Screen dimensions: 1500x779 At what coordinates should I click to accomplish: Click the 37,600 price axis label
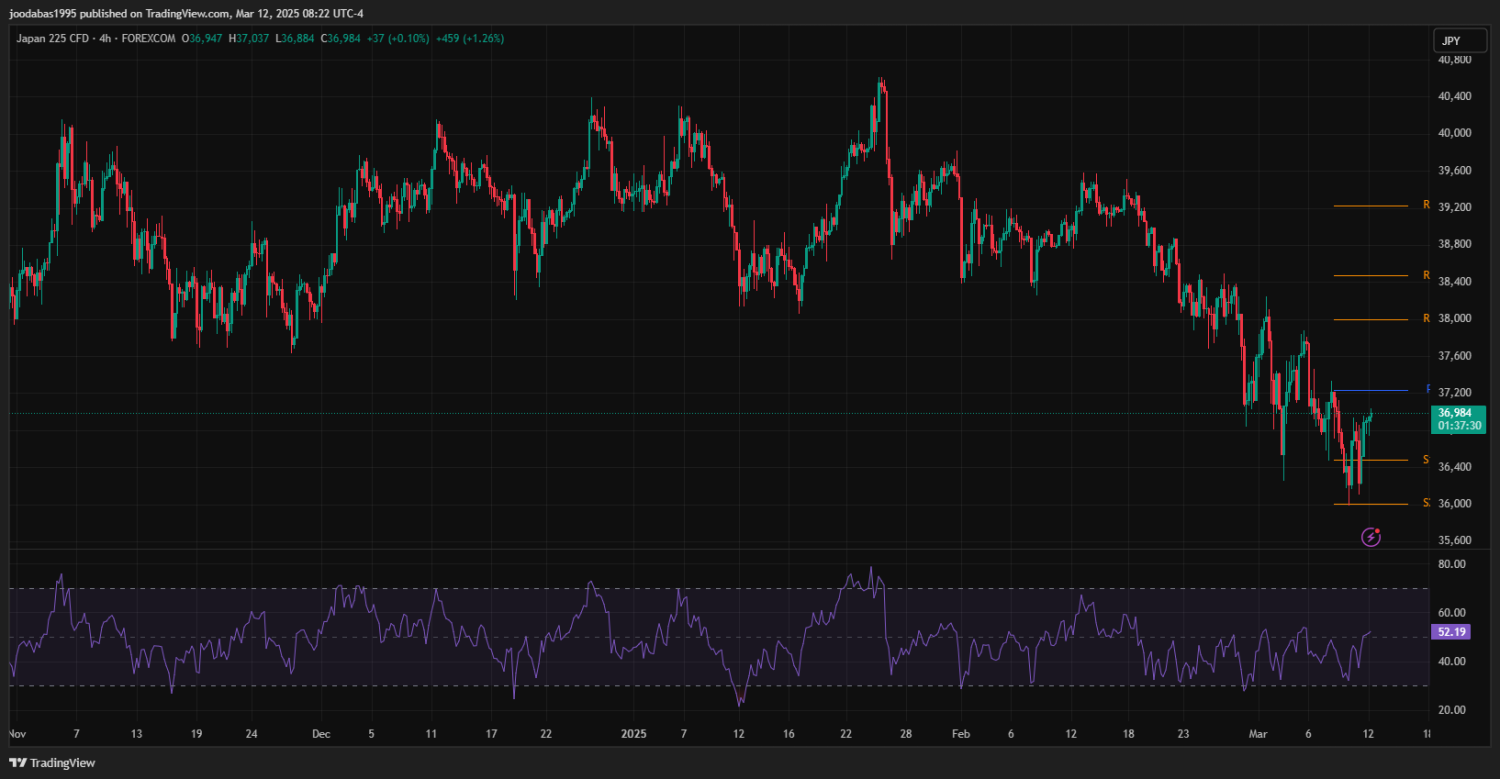coord(1454,355)
